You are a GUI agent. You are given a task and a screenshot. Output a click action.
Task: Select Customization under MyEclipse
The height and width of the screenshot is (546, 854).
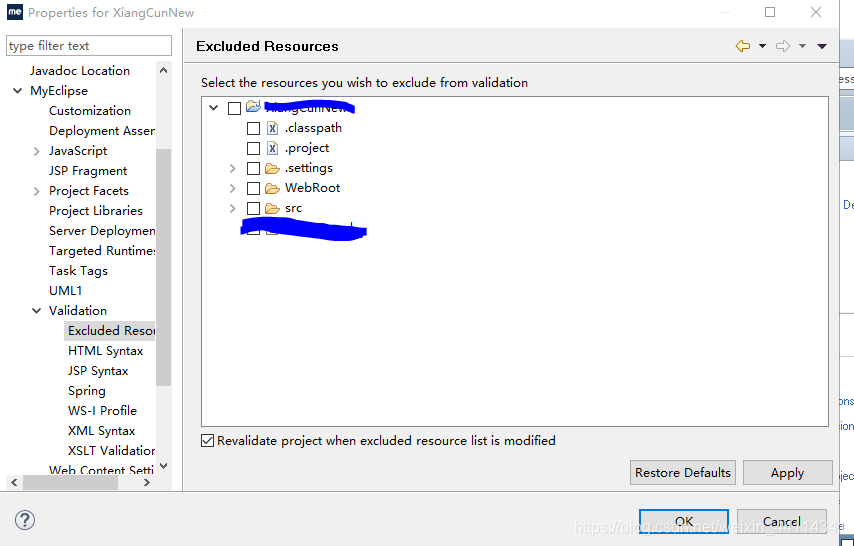(x=90, y=111)
